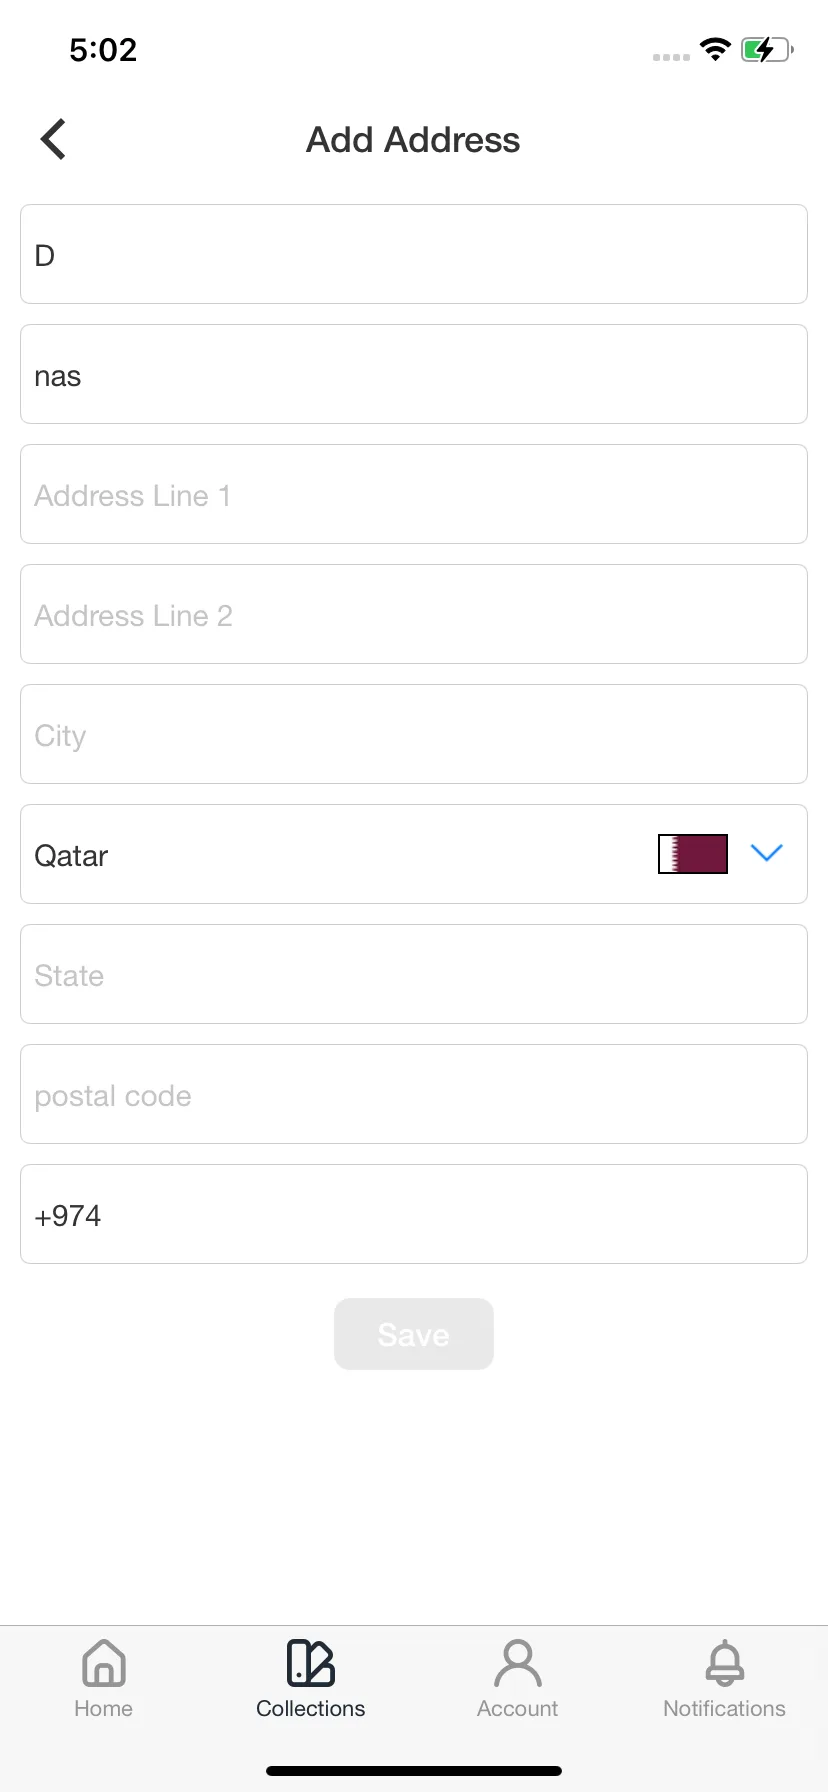Open the Home tab icon

click(x=104, y=1663)
